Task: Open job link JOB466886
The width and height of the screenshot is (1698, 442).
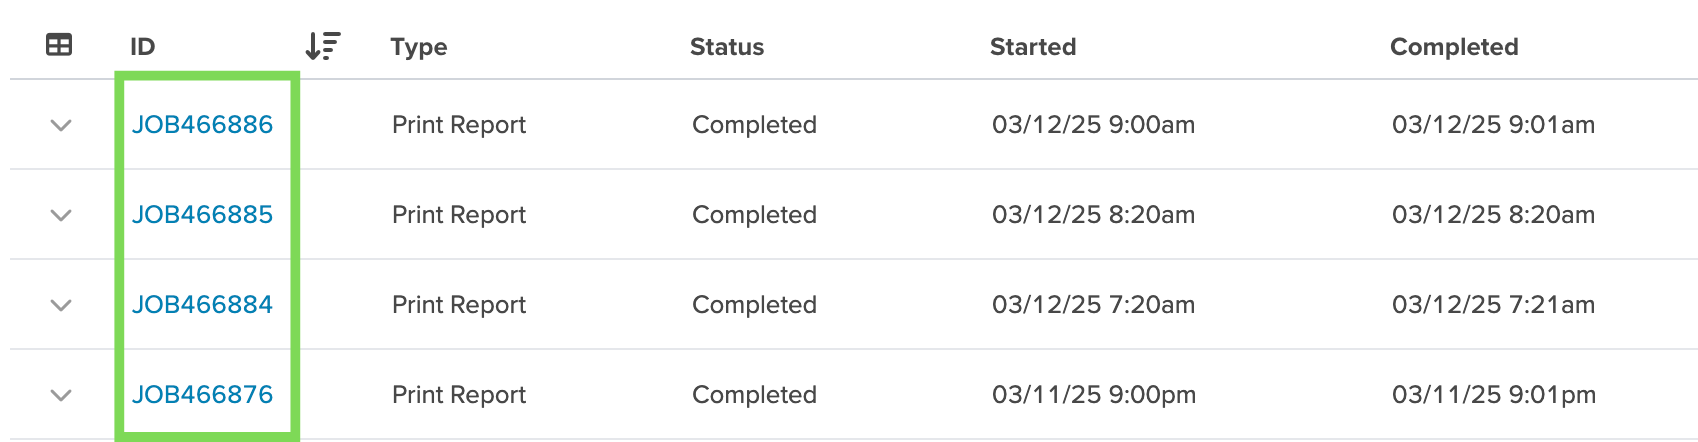Action: coord(203,125)
